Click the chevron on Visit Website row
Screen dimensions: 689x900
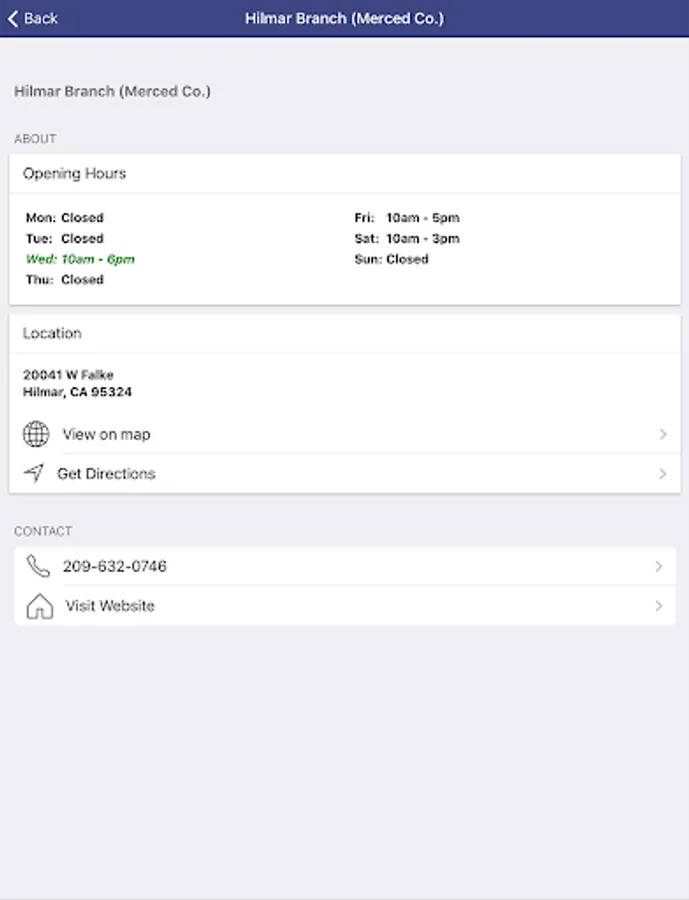click(x=658, y=606)
